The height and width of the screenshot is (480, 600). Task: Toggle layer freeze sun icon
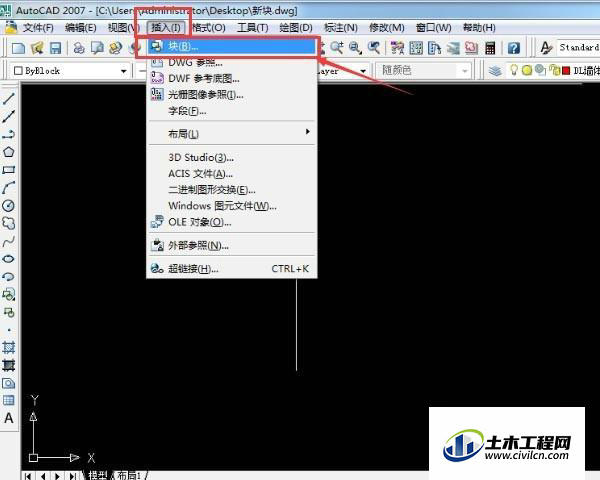tap(527, 70)
